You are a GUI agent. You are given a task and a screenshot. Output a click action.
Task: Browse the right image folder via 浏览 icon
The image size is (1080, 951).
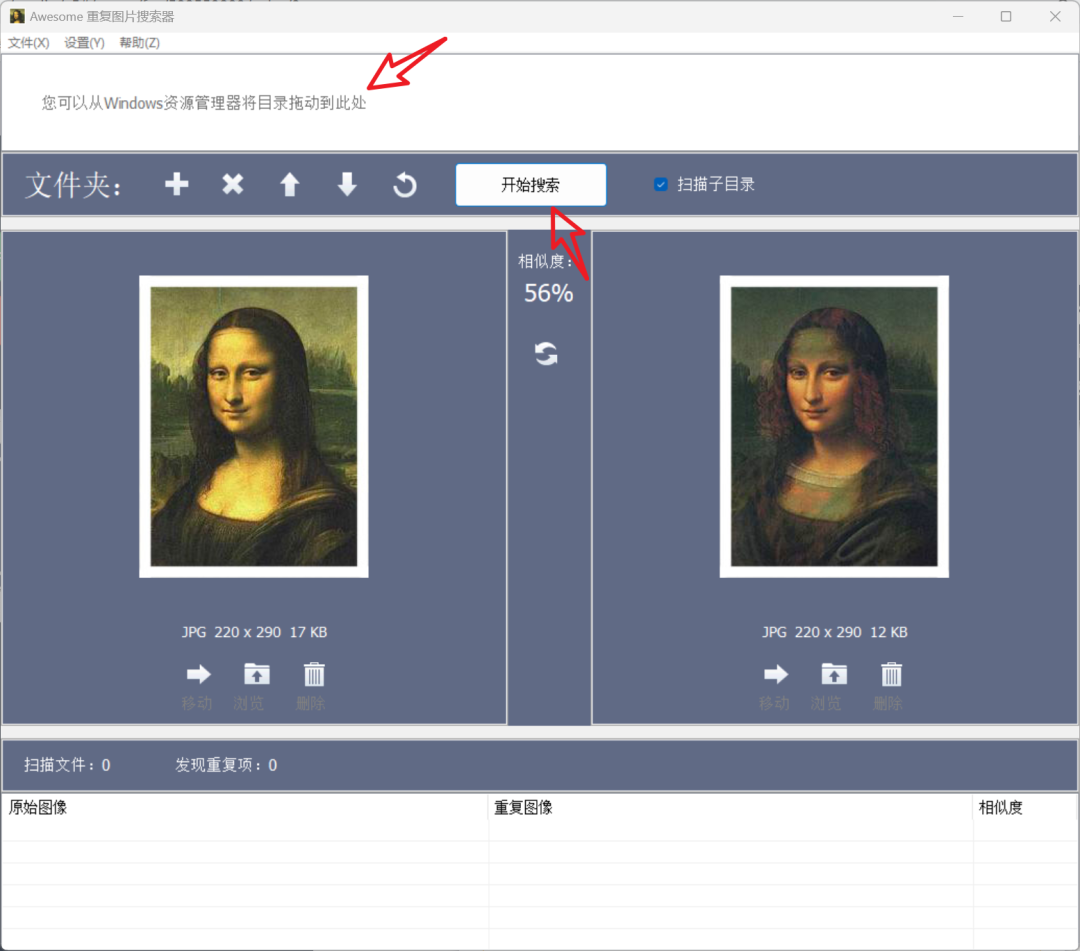tap(833, 673)
